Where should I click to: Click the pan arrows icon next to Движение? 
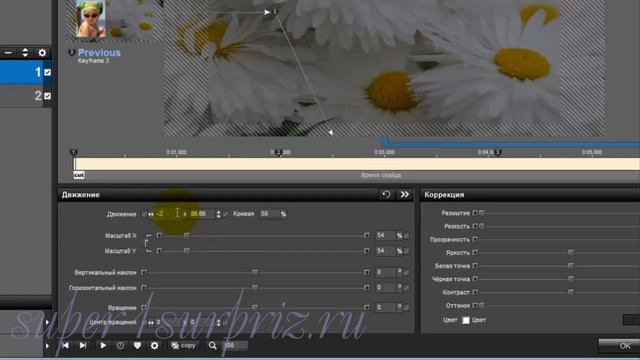151,214
